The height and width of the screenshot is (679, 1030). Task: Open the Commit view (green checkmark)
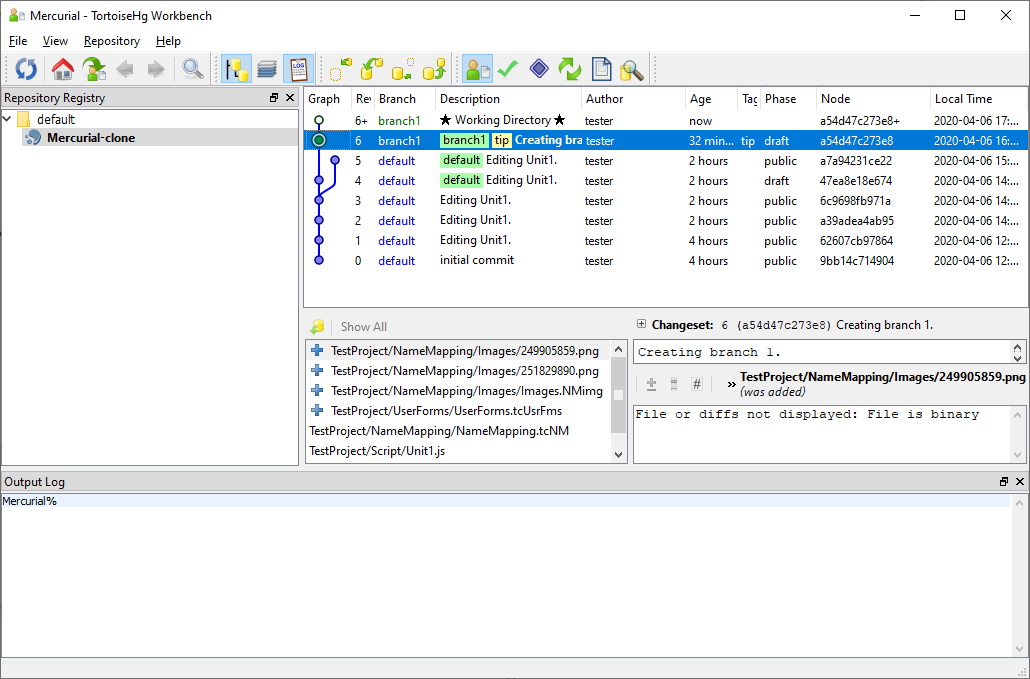508,69
